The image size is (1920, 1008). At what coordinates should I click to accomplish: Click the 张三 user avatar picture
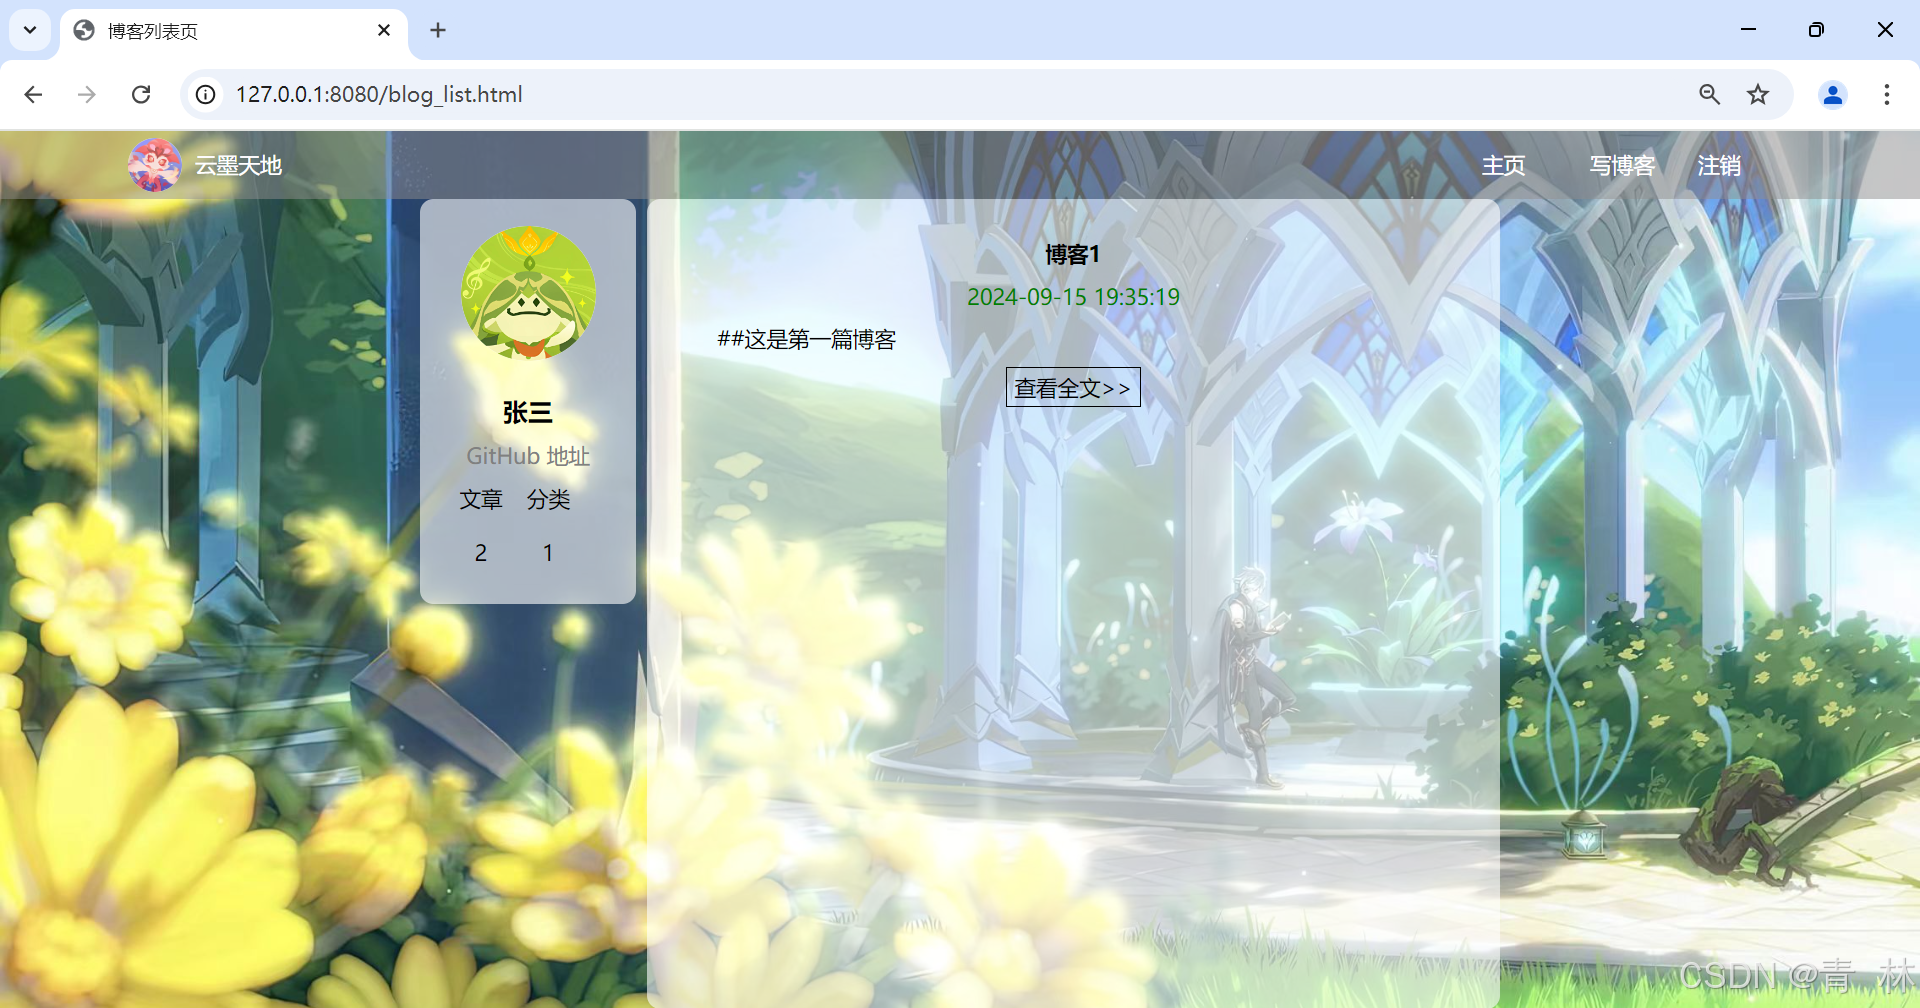tap(528, 292)
